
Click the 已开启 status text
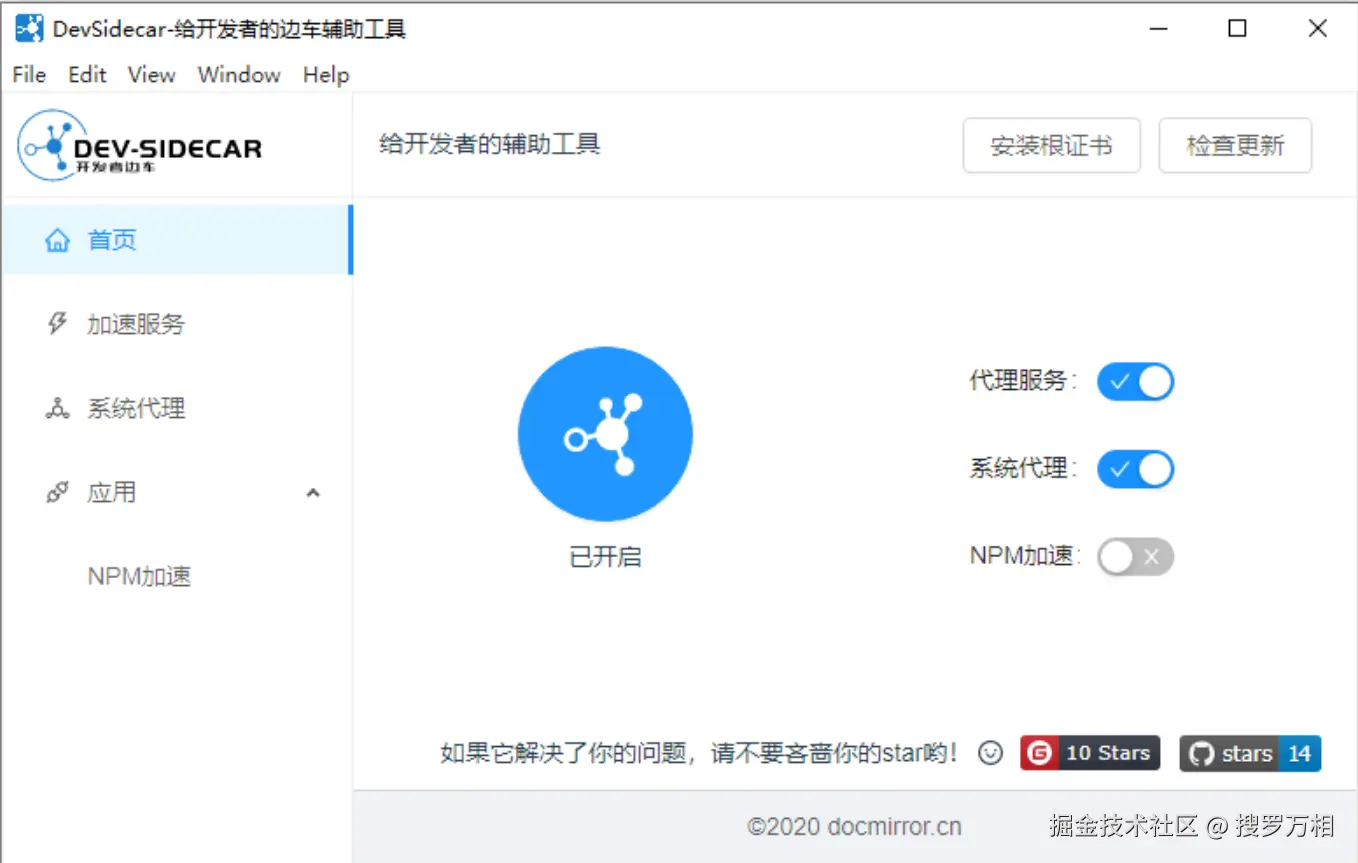(x=605, y=557)
